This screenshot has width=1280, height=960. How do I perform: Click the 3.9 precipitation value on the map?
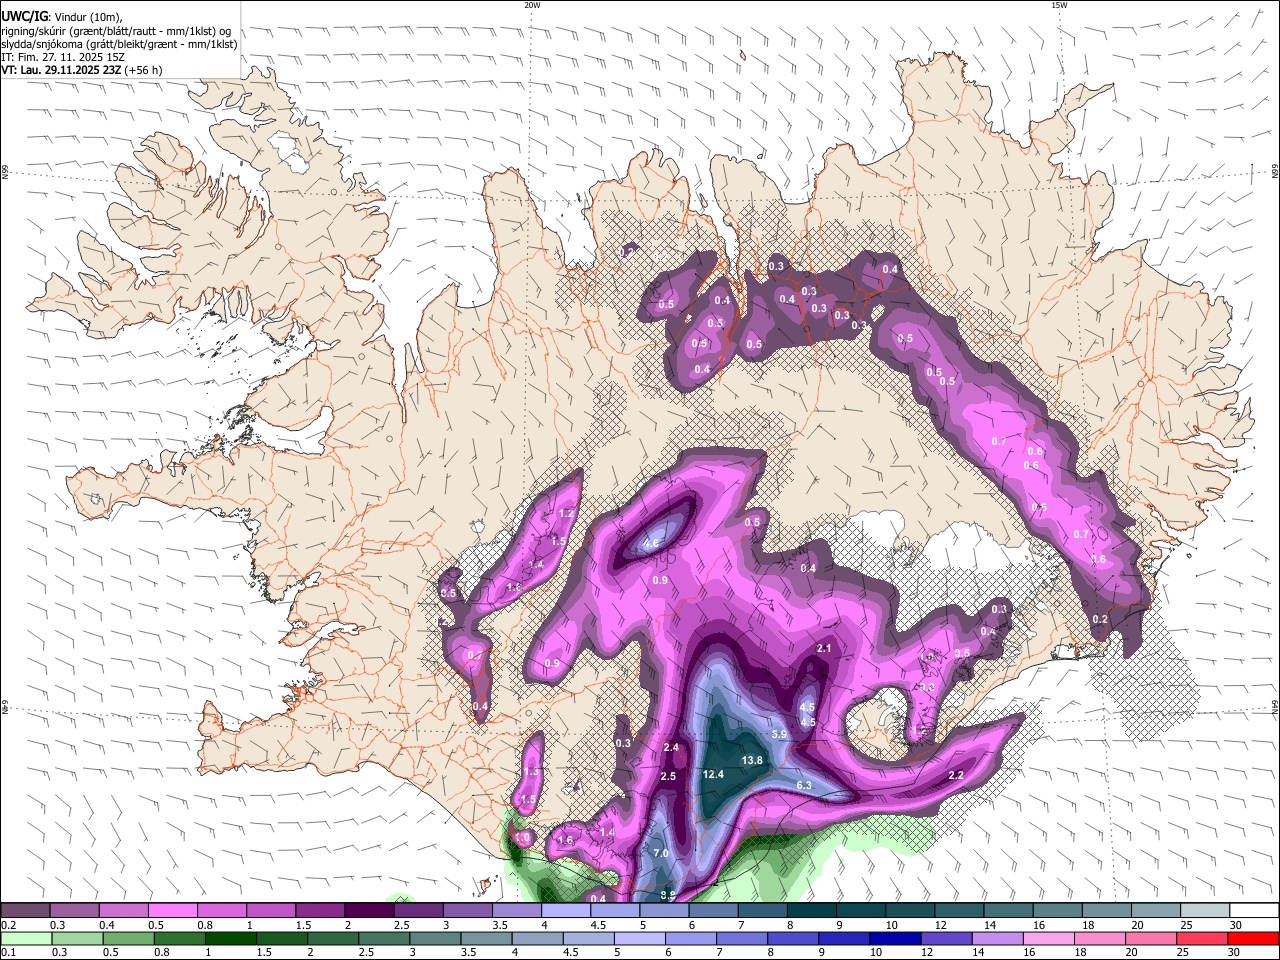(x=780, y=733)
